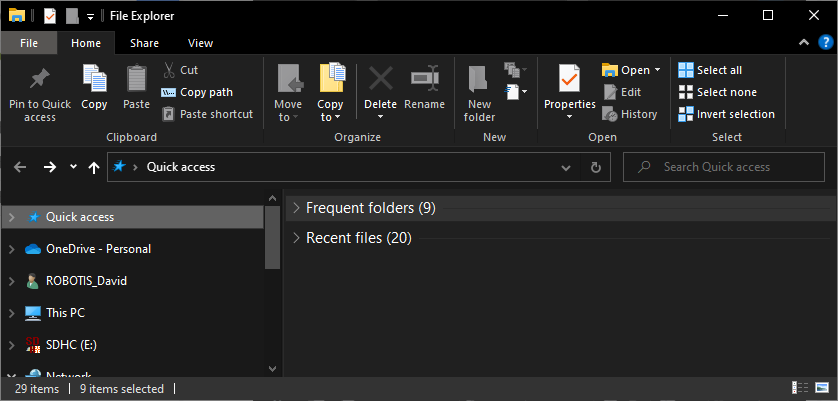Image resolution: width=838 pixels, height=401 pixels.
Task: Click the Properties checkmark icon
Action: click(569, 79)
